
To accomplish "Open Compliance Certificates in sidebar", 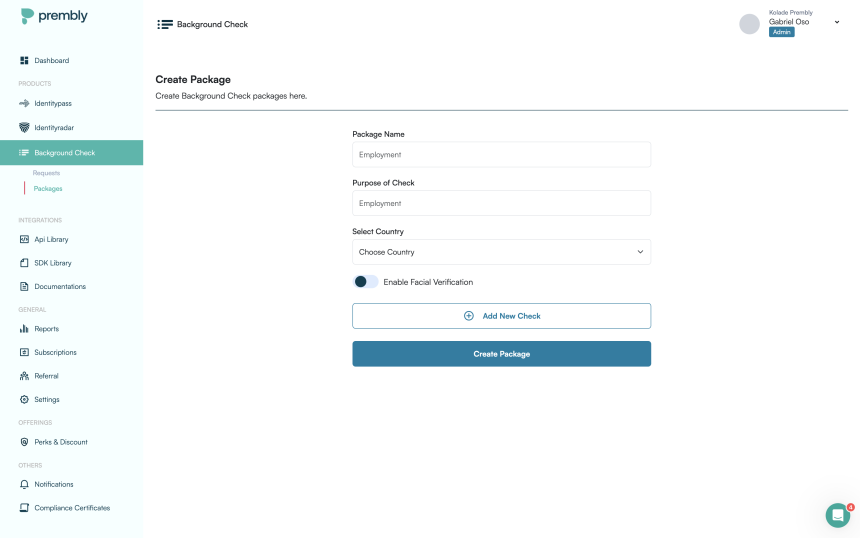I will click(72, 508).
